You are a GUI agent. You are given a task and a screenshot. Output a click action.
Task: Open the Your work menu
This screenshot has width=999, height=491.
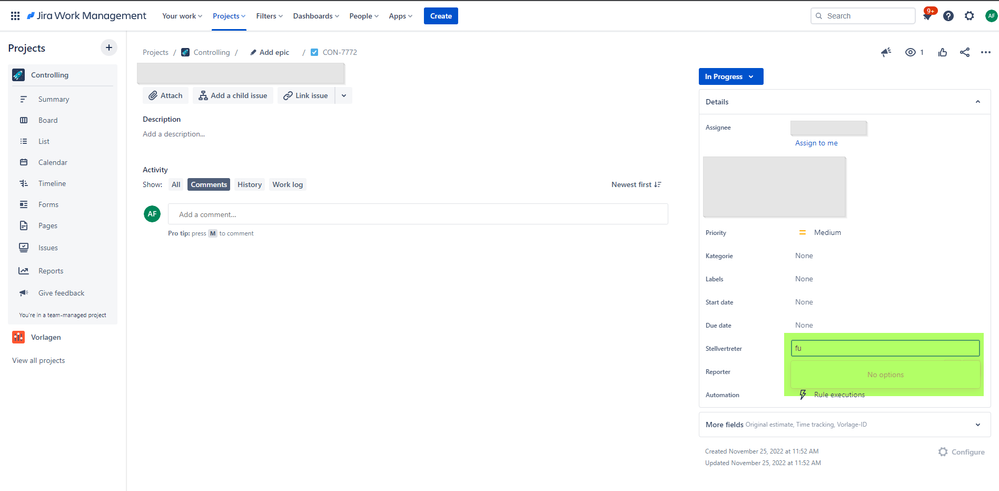tap(182, 16)
